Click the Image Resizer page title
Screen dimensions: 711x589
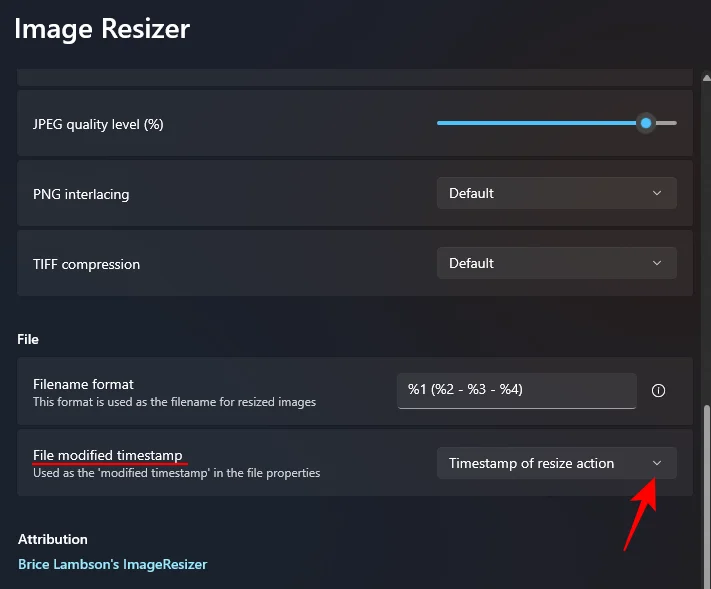pyautogui.click(x=102, y=29)
